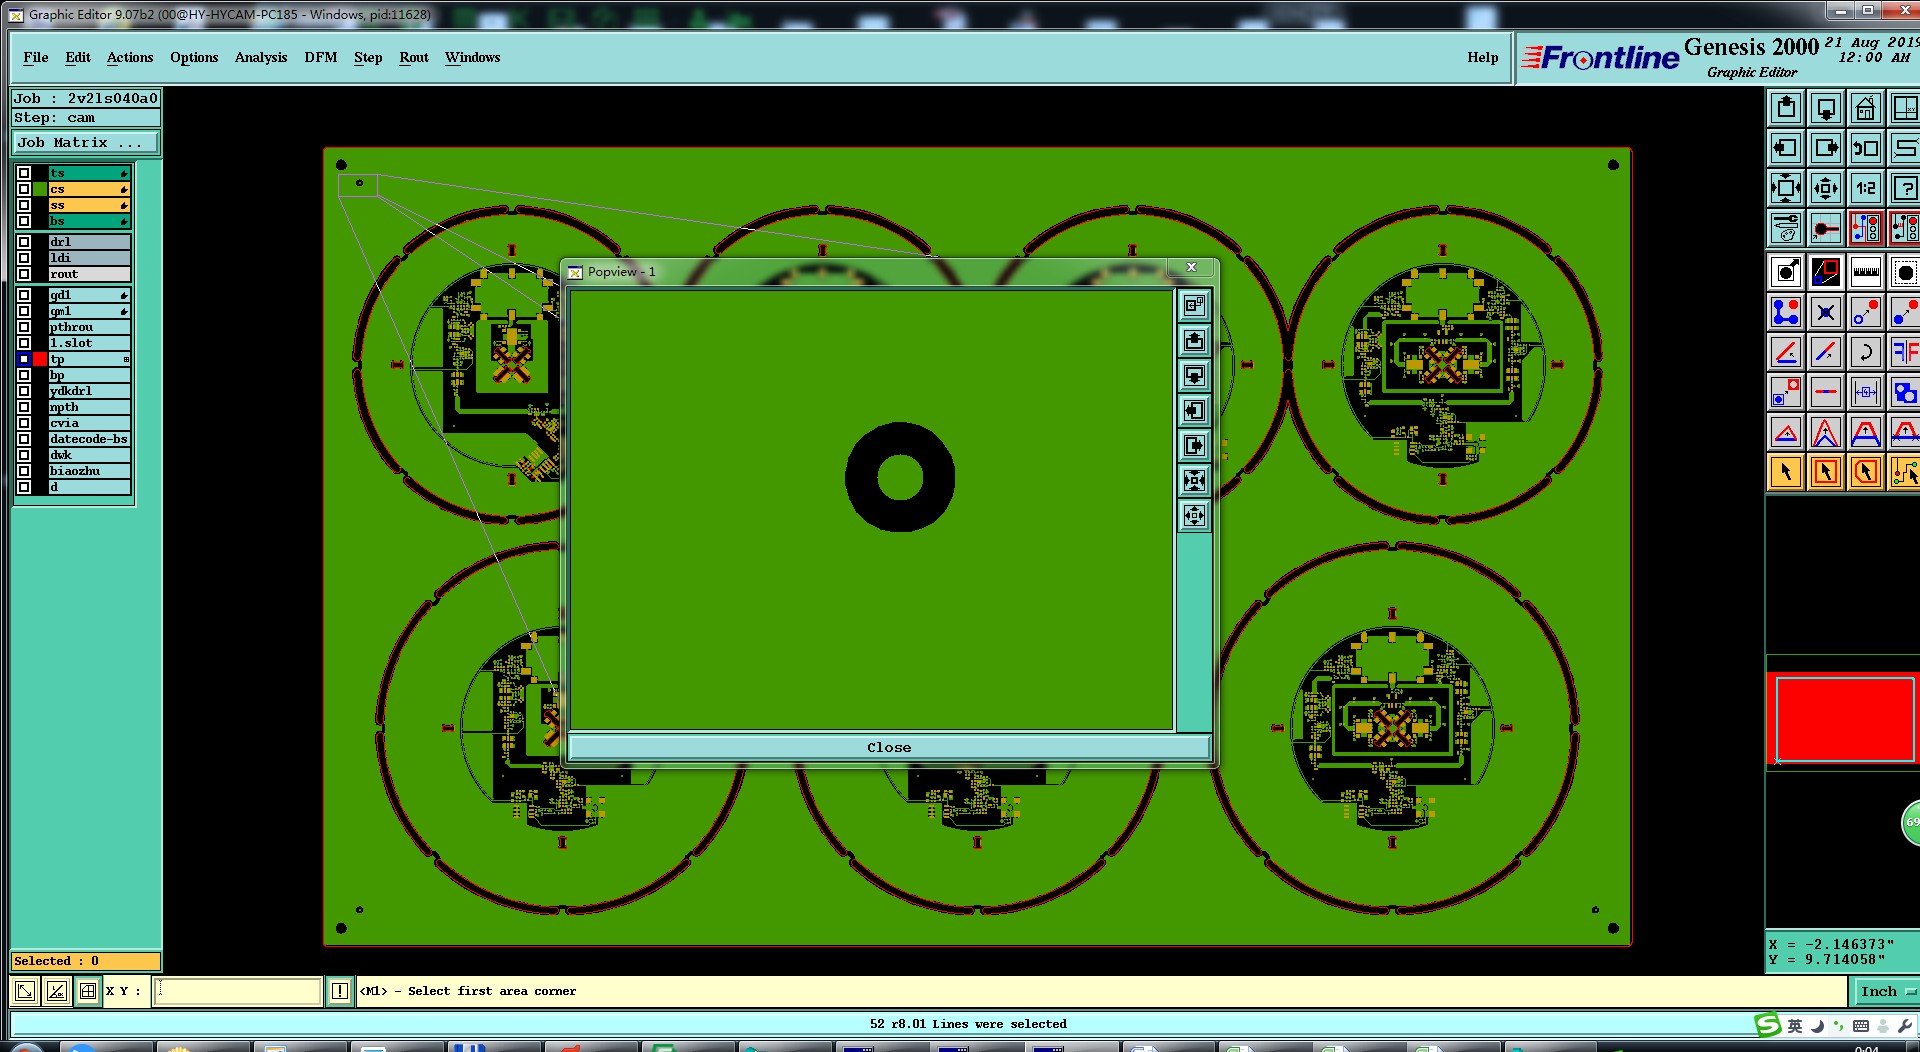1920x1052 pixels.
Task: Click the cs layer green color swatch
Action: click(40, 189)
